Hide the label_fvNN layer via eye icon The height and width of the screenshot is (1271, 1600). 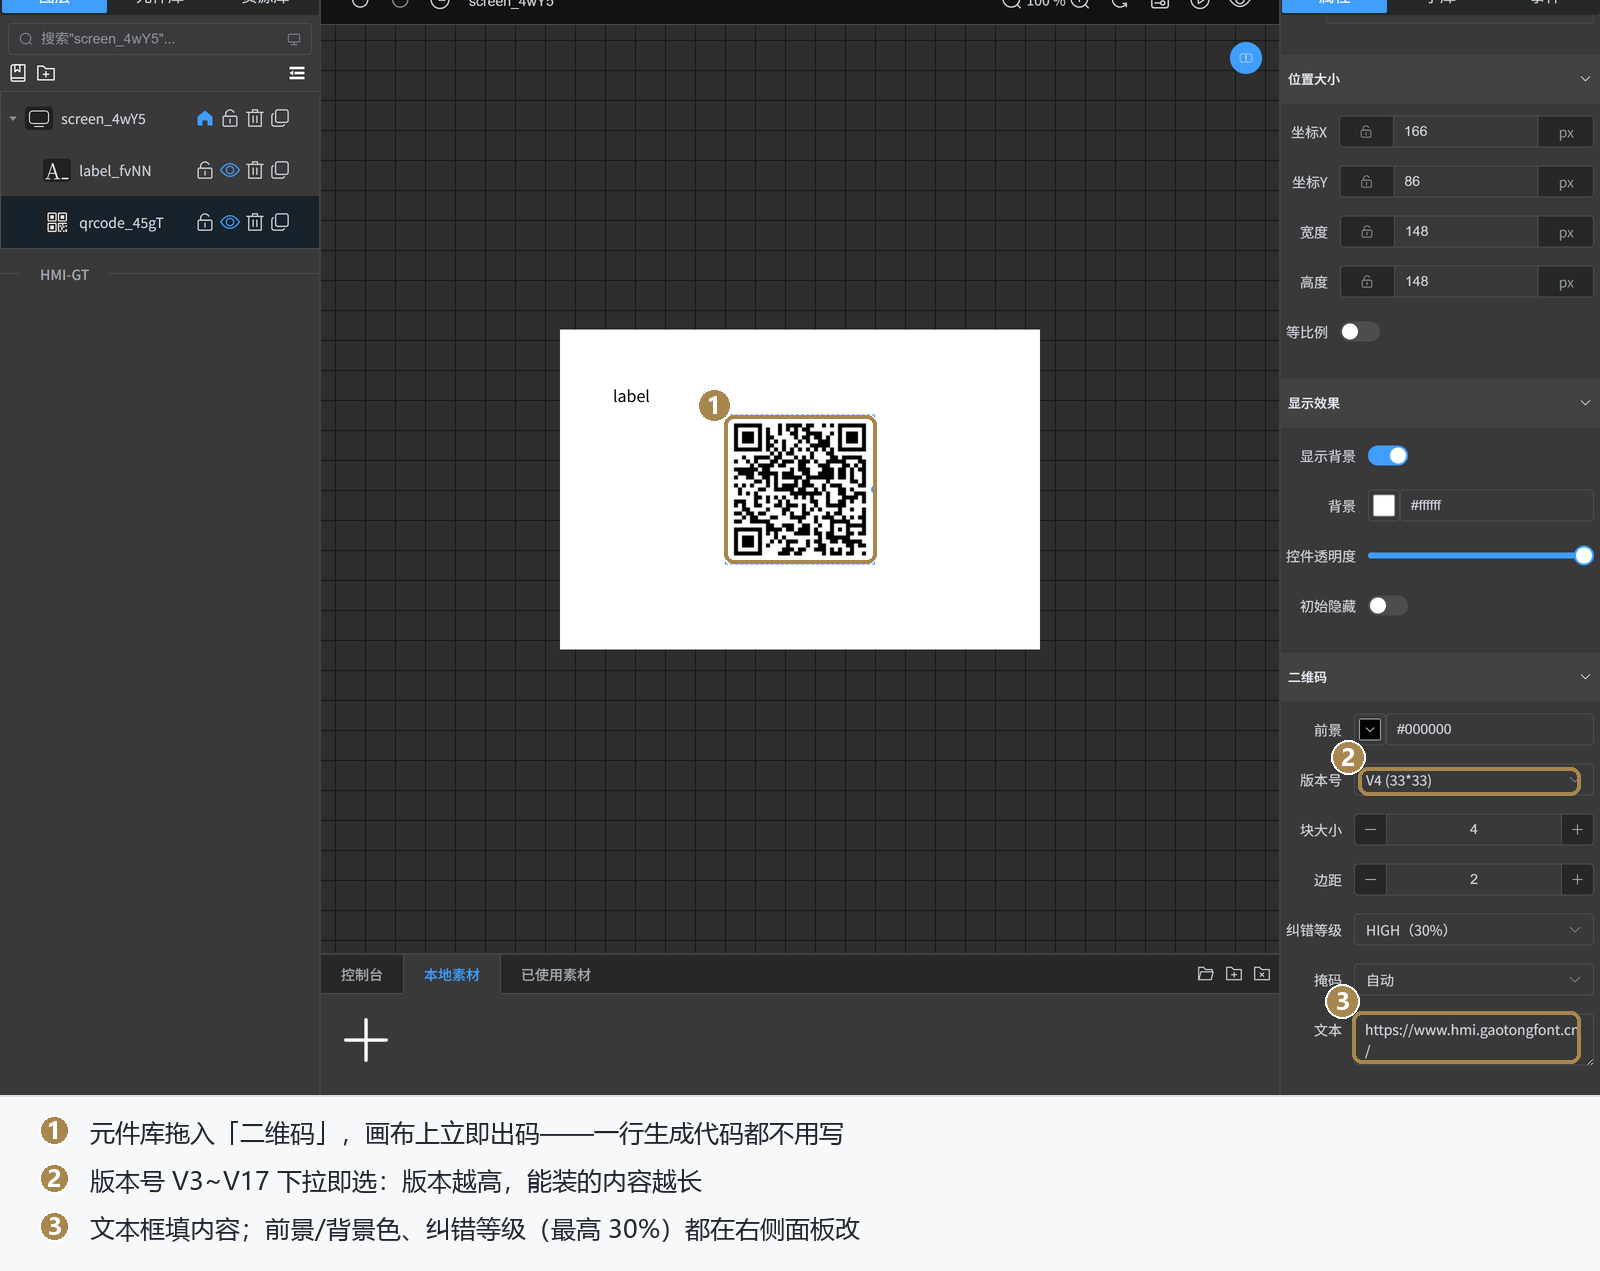coord(230,170)
